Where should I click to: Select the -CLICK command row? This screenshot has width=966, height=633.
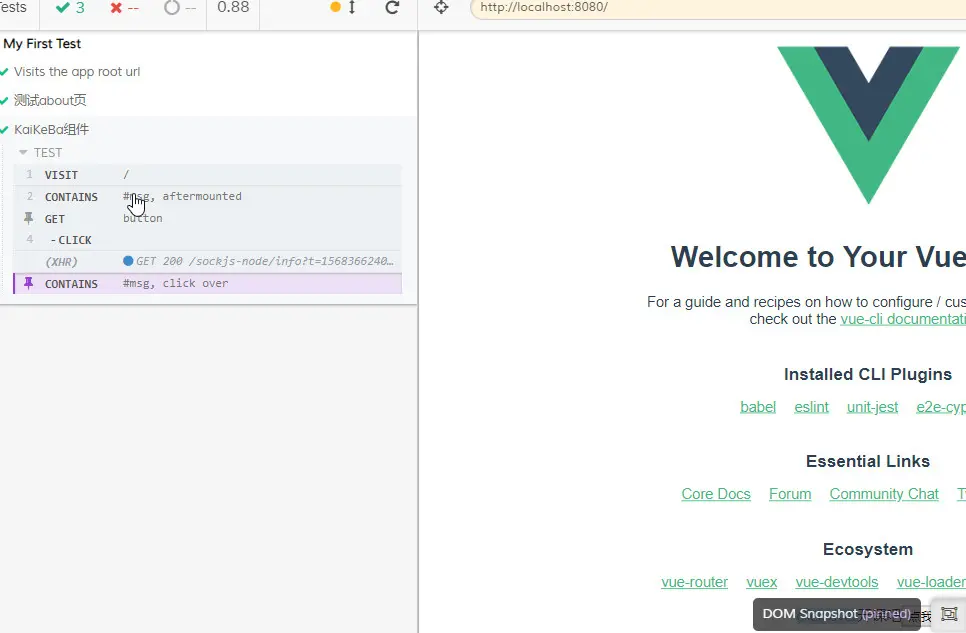coord(208,240)
